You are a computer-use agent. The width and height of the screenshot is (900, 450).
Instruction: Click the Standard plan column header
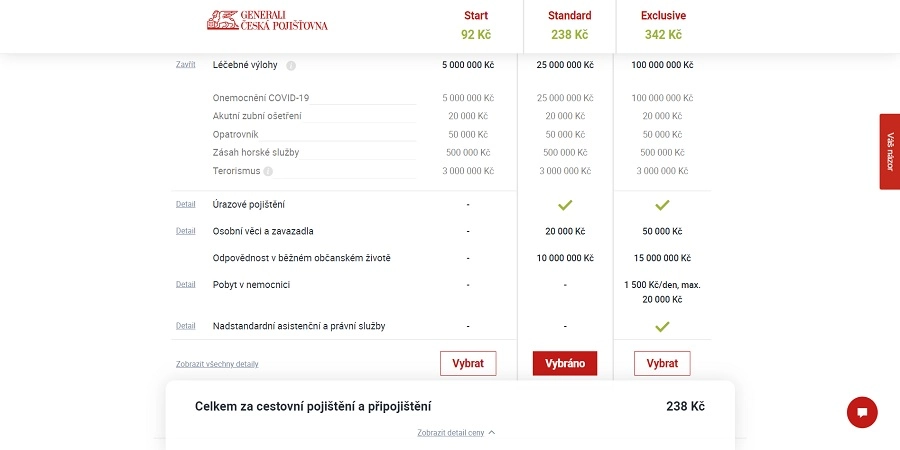(x=569, y=25)
